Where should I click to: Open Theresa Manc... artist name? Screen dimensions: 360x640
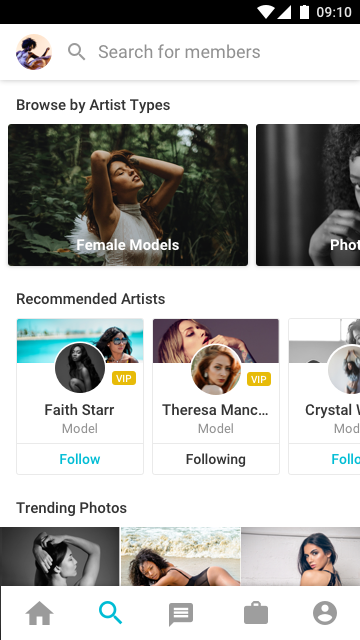tap(216, 410)
